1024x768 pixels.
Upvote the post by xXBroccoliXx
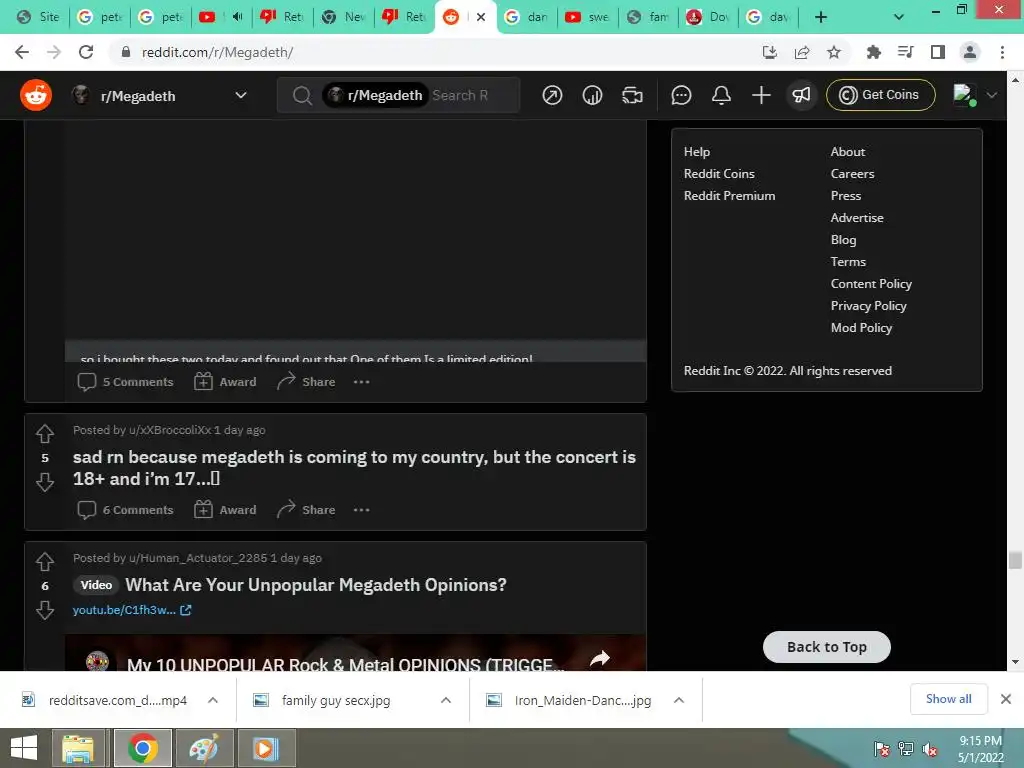click(45, 433)
